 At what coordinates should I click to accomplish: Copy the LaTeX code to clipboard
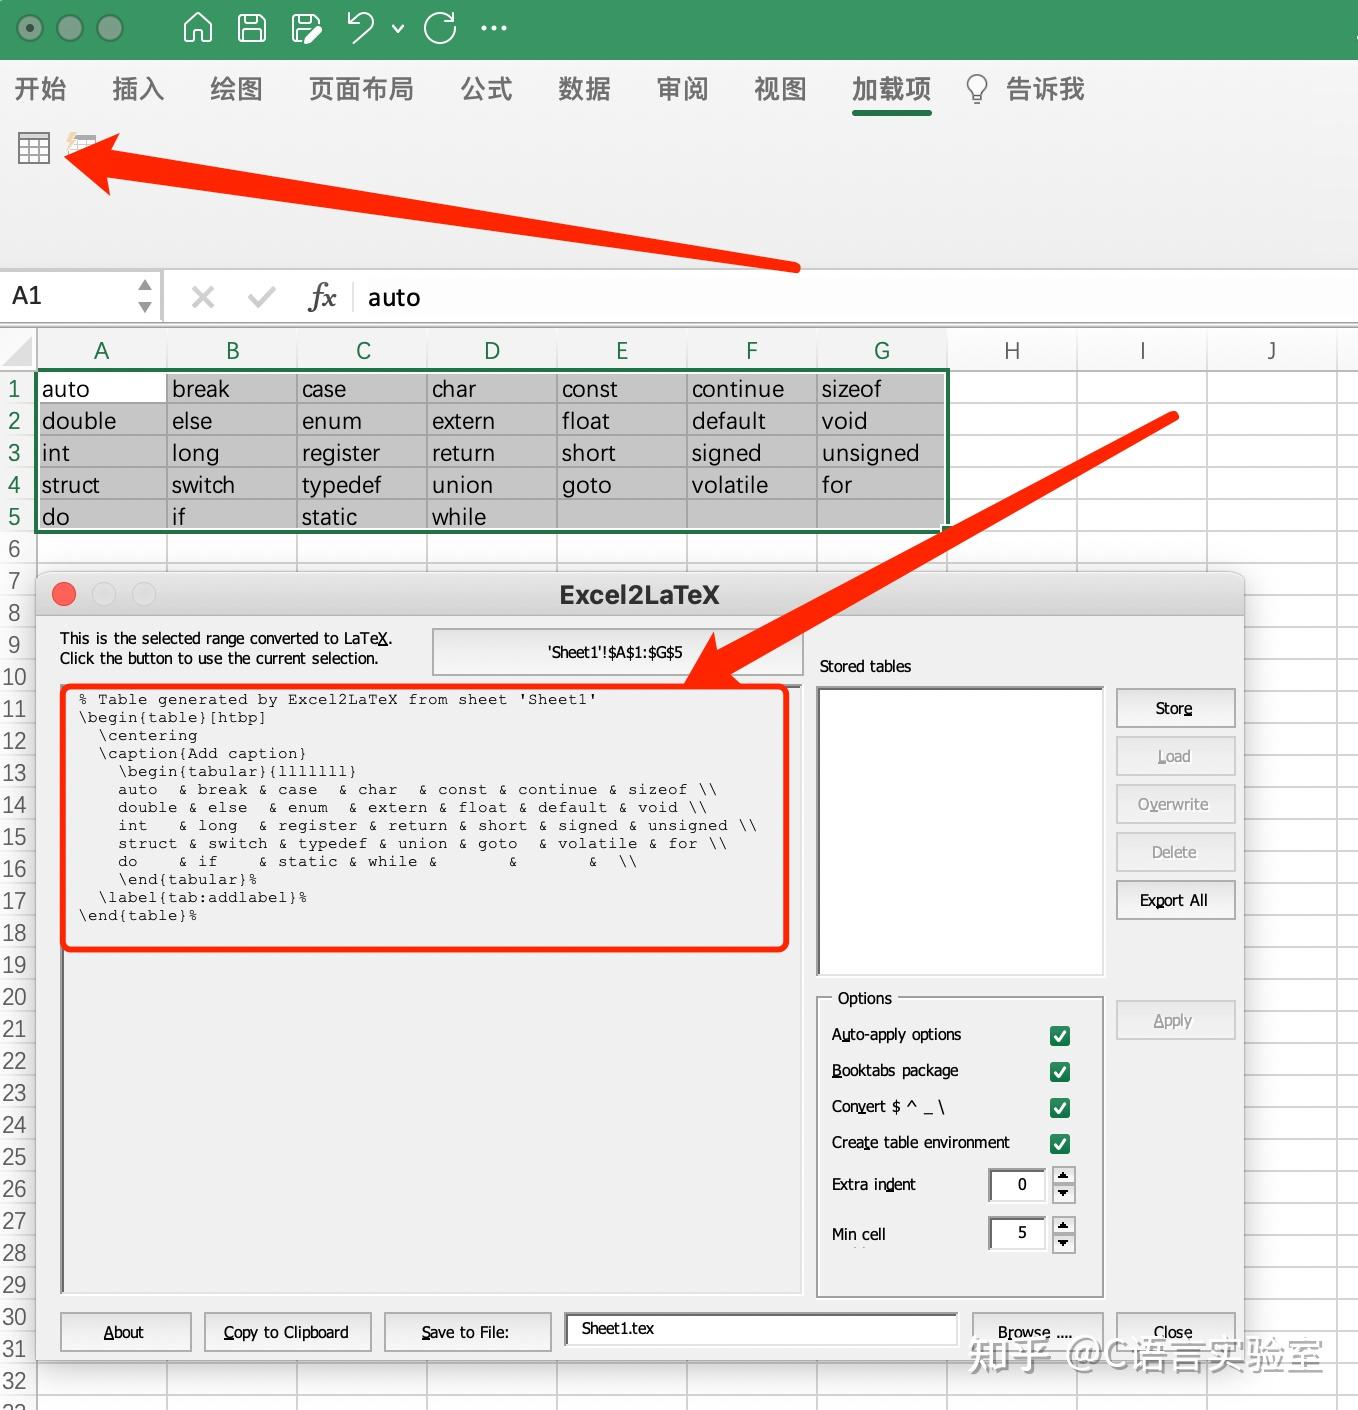pos(287,1331)
